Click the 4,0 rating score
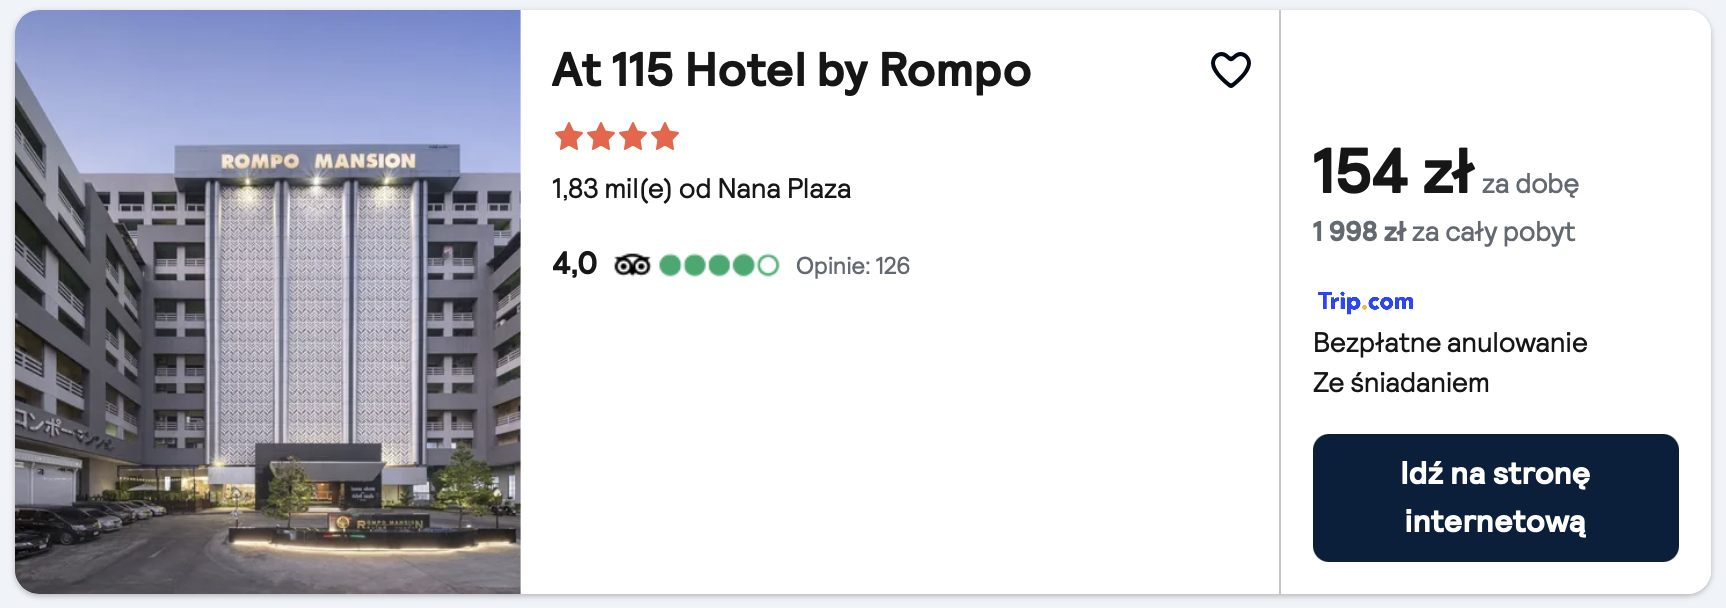This screenshot has height=608, width=1726. click(574, 264)
